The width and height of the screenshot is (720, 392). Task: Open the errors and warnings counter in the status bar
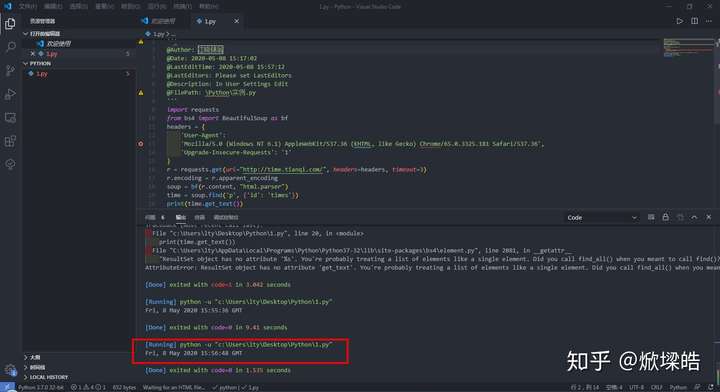[88, 387]
